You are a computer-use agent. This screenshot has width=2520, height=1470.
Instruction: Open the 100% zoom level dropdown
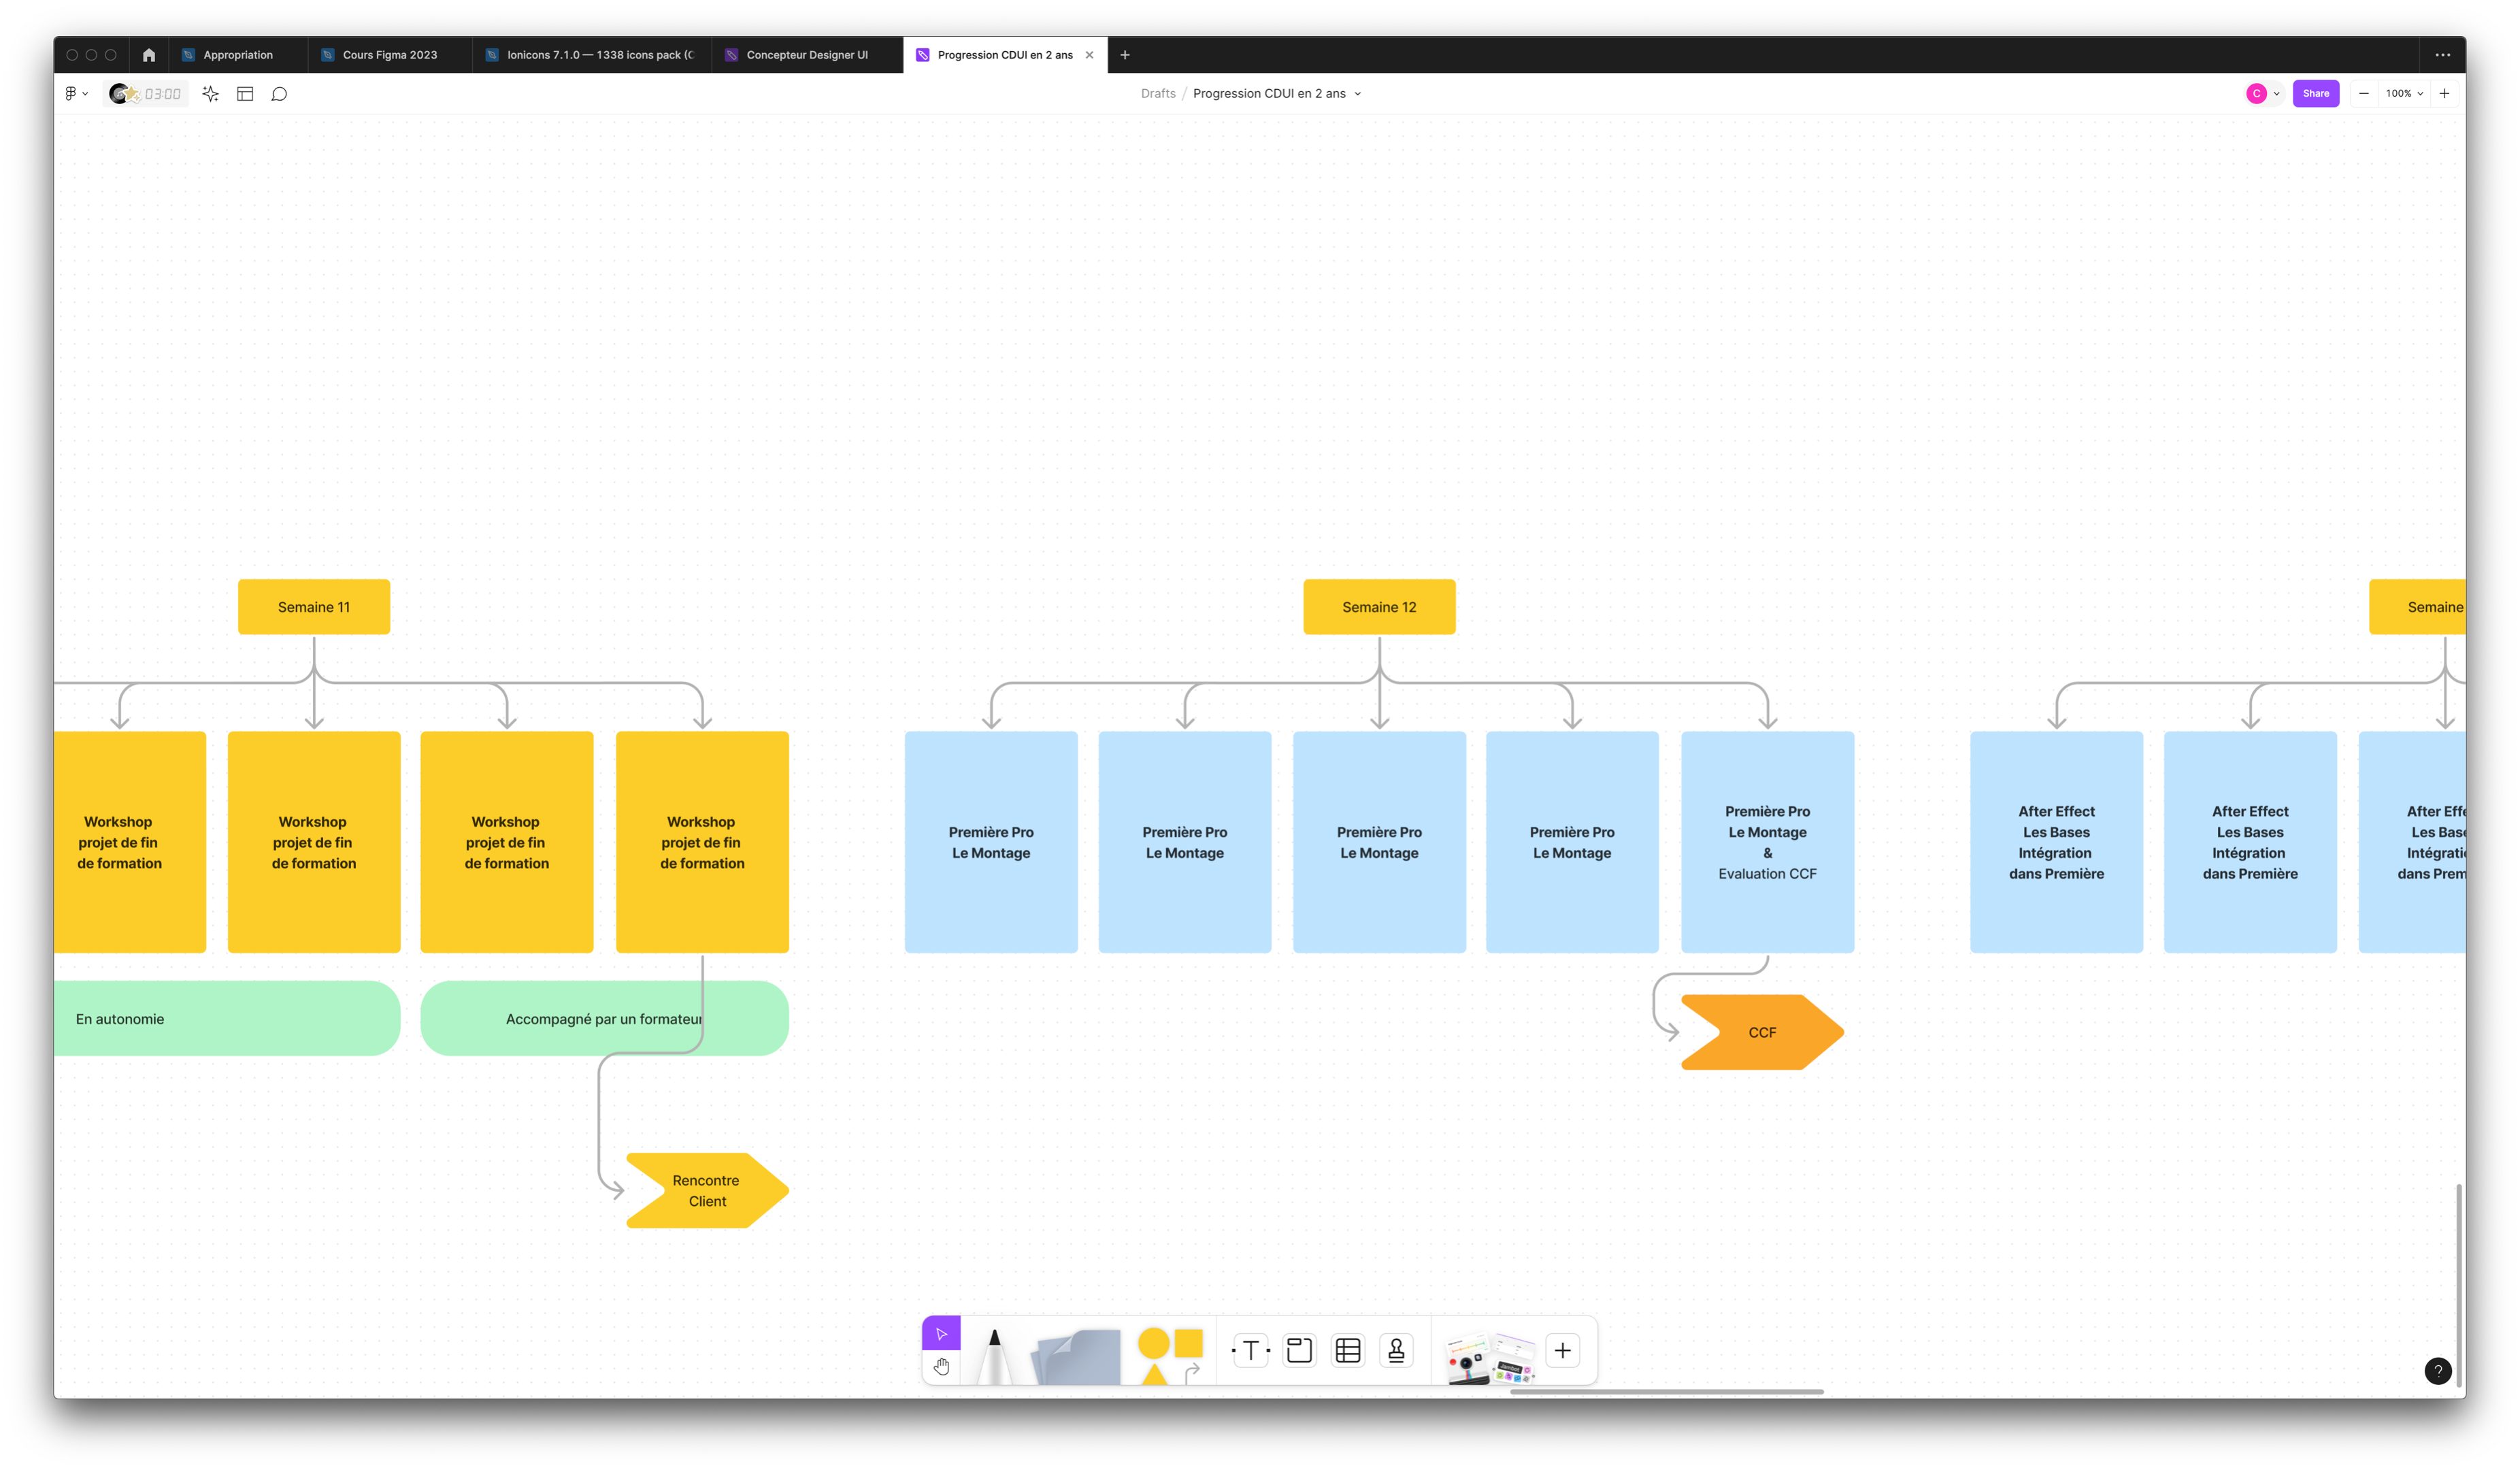pos(2404,94)
